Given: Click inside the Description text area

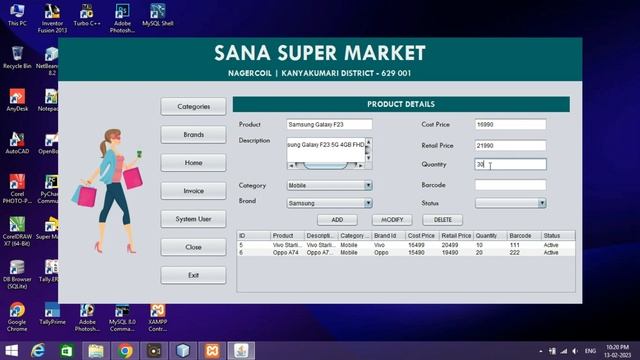Looking at the screenshot, I should pos(326,150).
